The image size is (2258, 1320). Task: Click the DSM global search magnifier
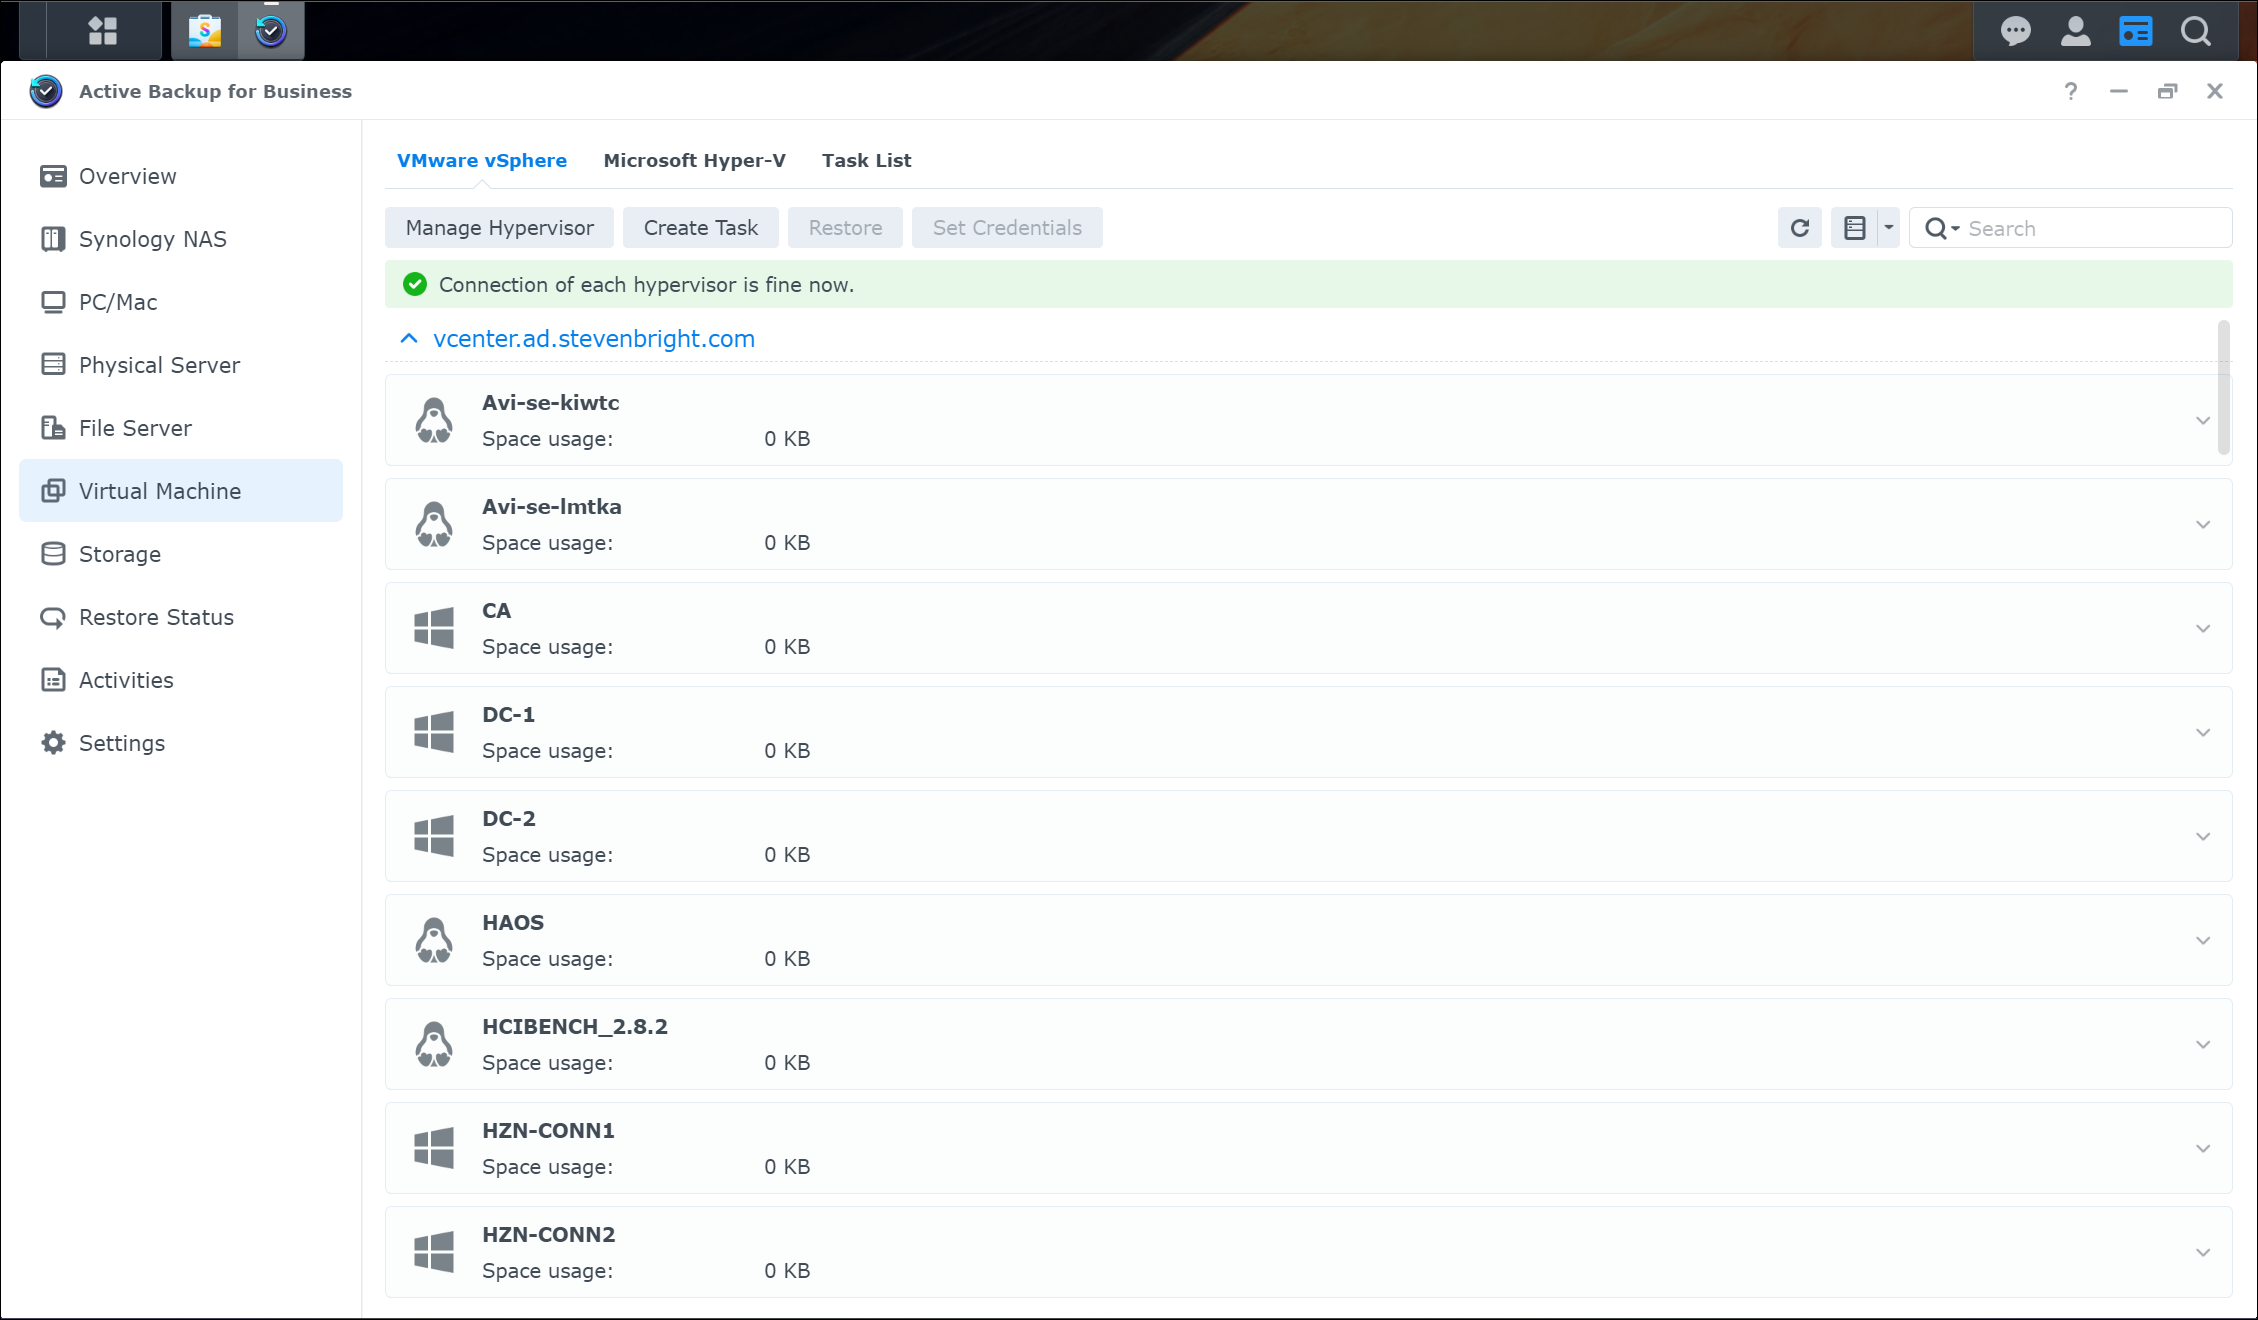click(x=2195, y=31)
